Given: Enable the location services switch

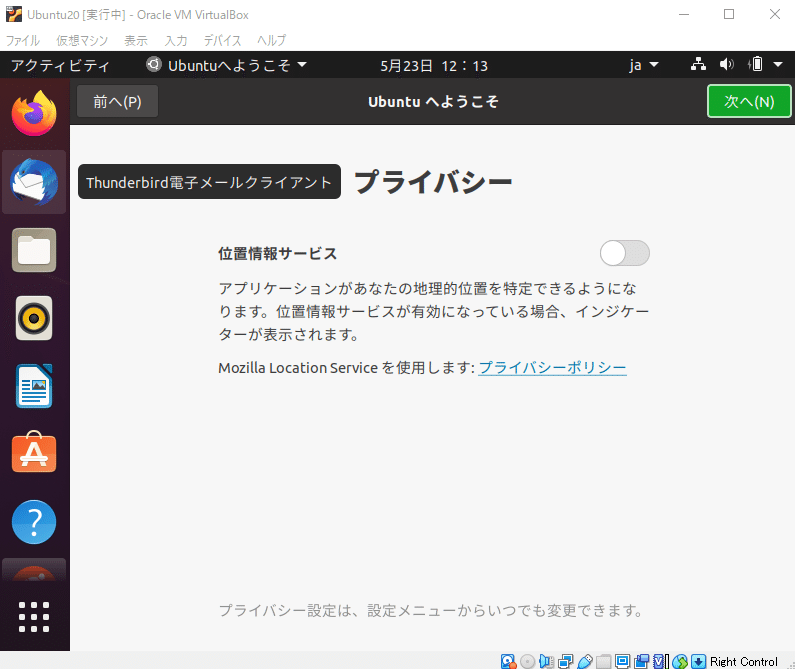Looking at the screenshot, I should [x=624, y=253].
